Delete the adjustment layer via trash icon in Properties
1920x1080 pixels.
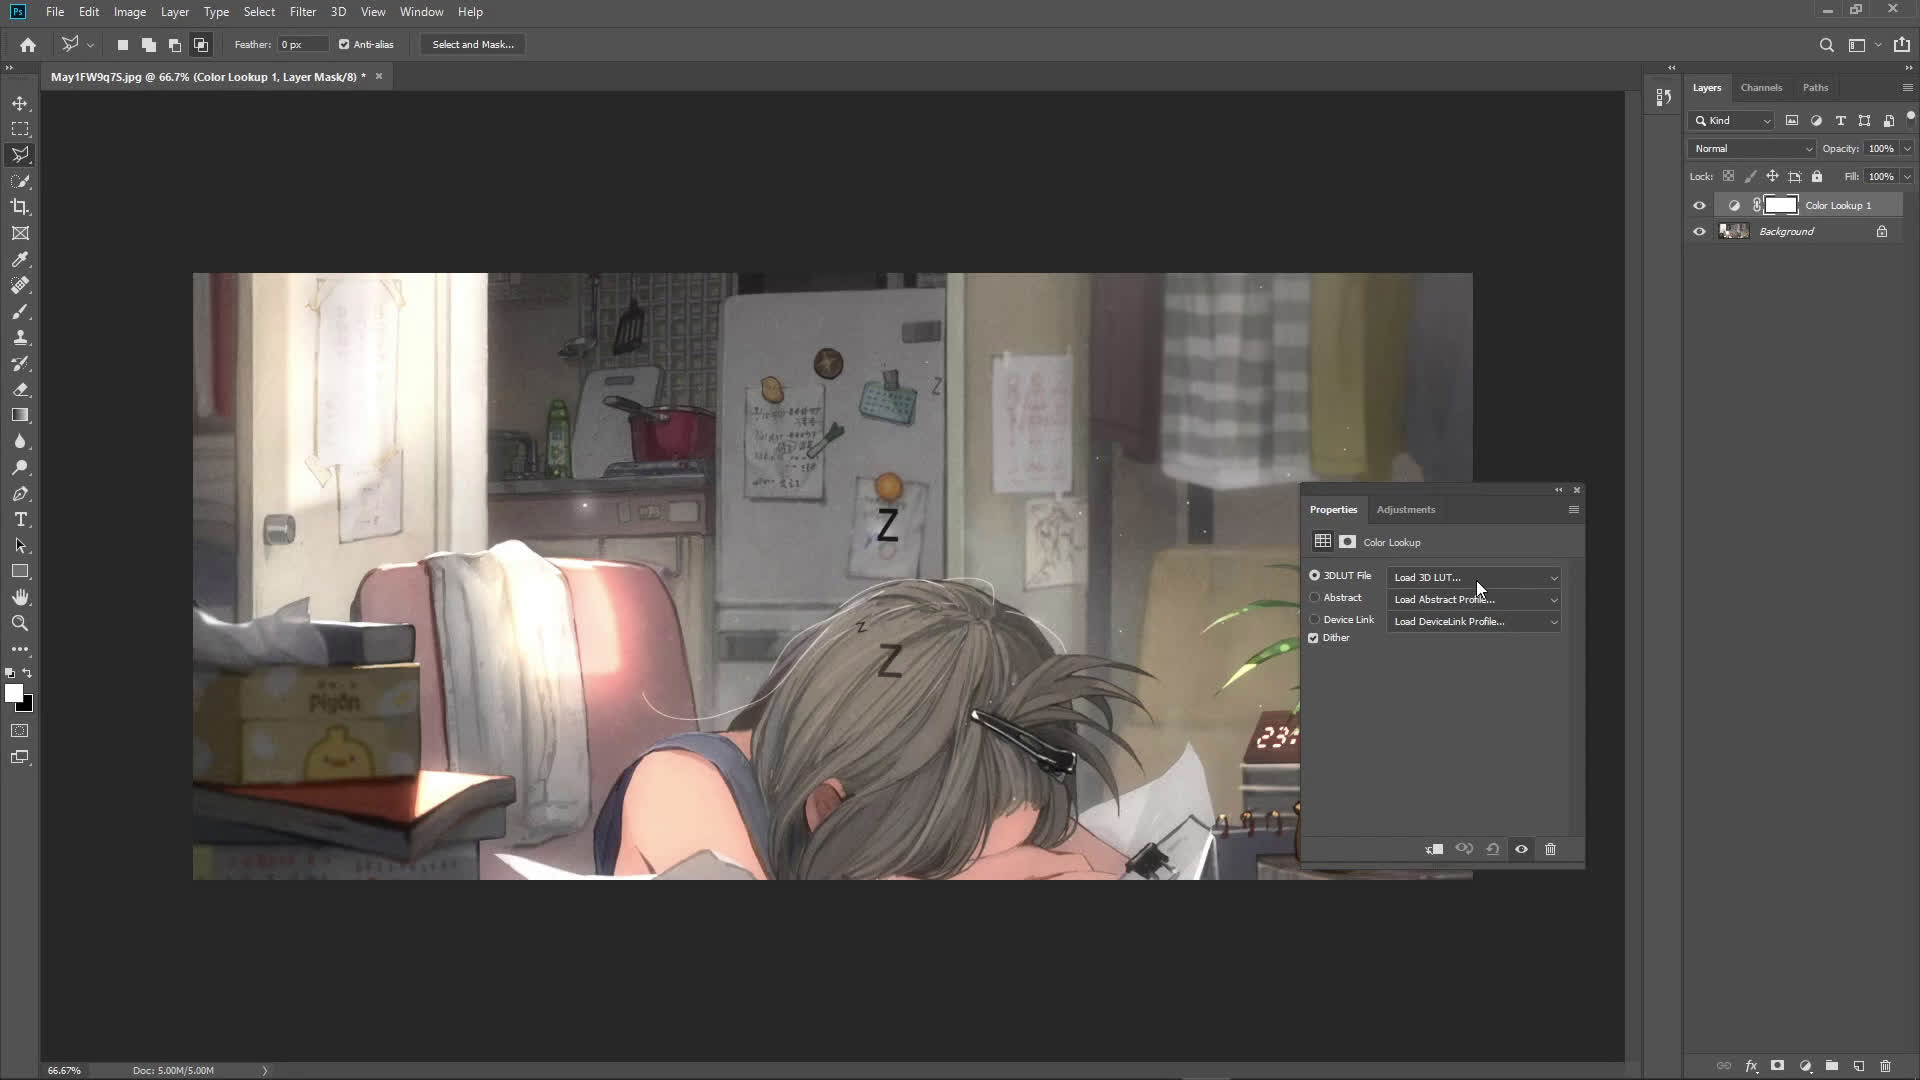click(1550, 849)
